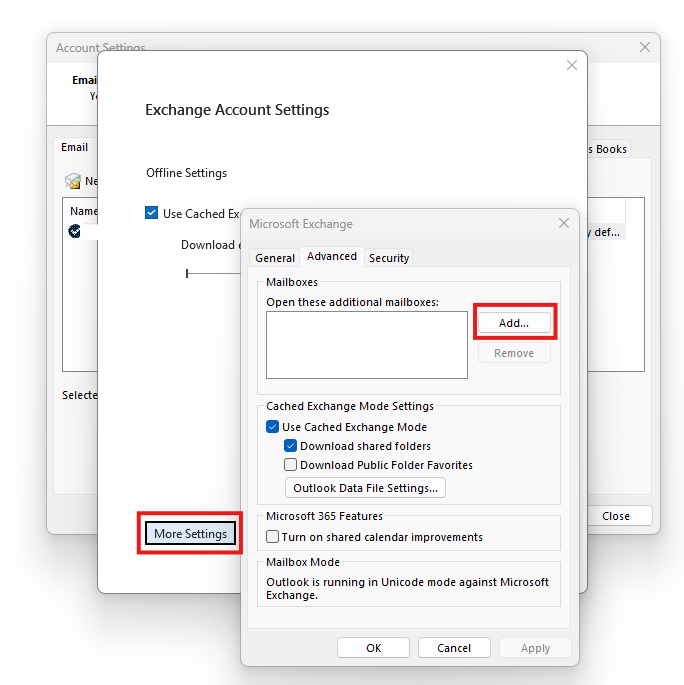Click Add... to add a mailbox
This screenshot has width=684, height=685.
[x=514, y=323]
